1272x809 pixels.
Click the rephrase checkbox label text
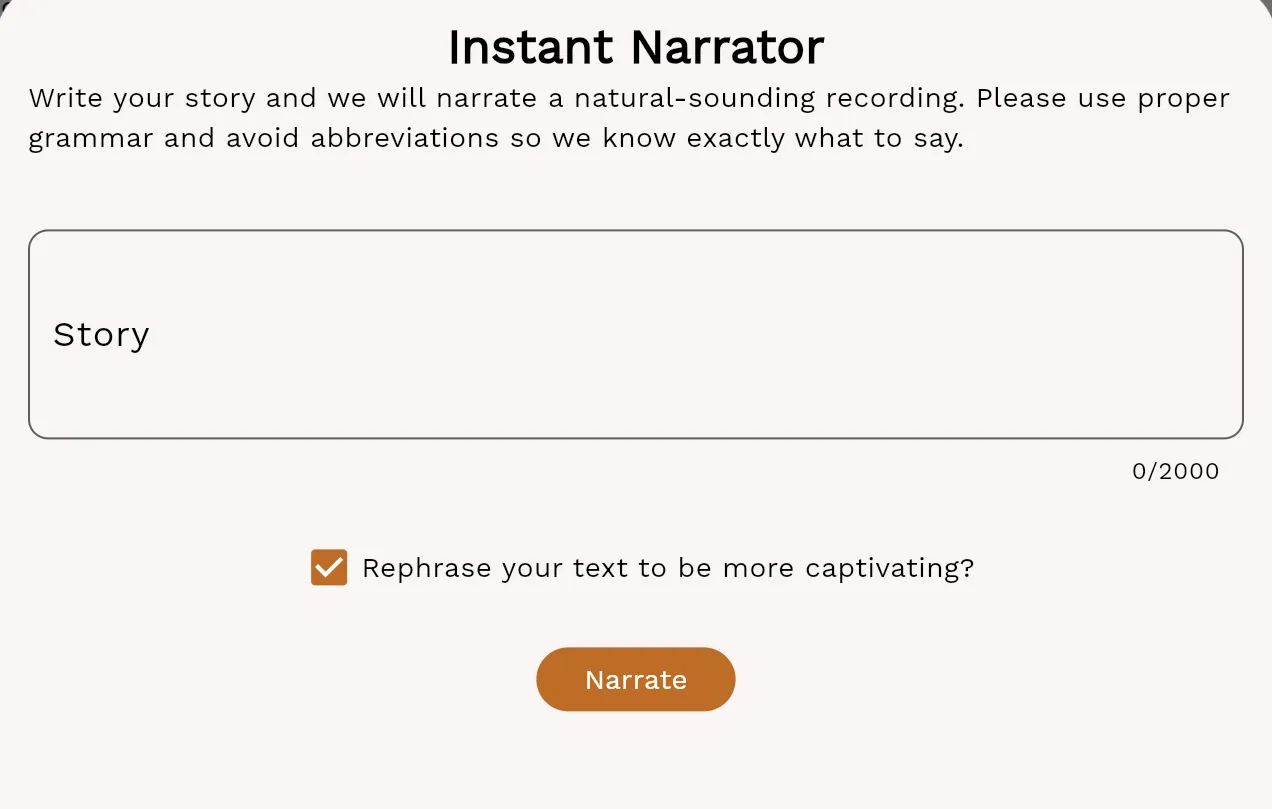(x=666, y=567)
